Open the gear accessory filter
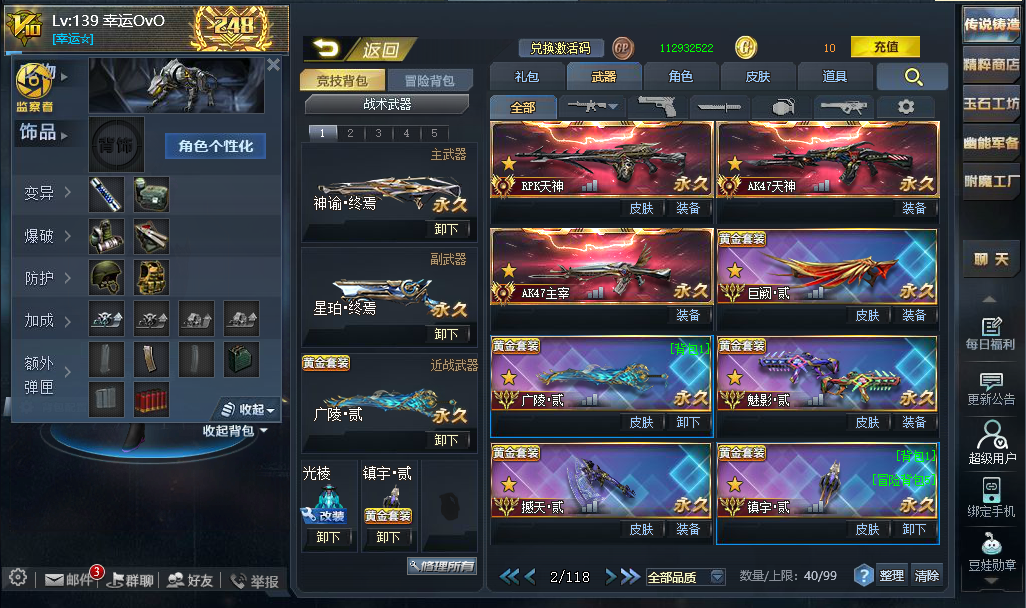The image size is (1026, 608). (906, 107)
